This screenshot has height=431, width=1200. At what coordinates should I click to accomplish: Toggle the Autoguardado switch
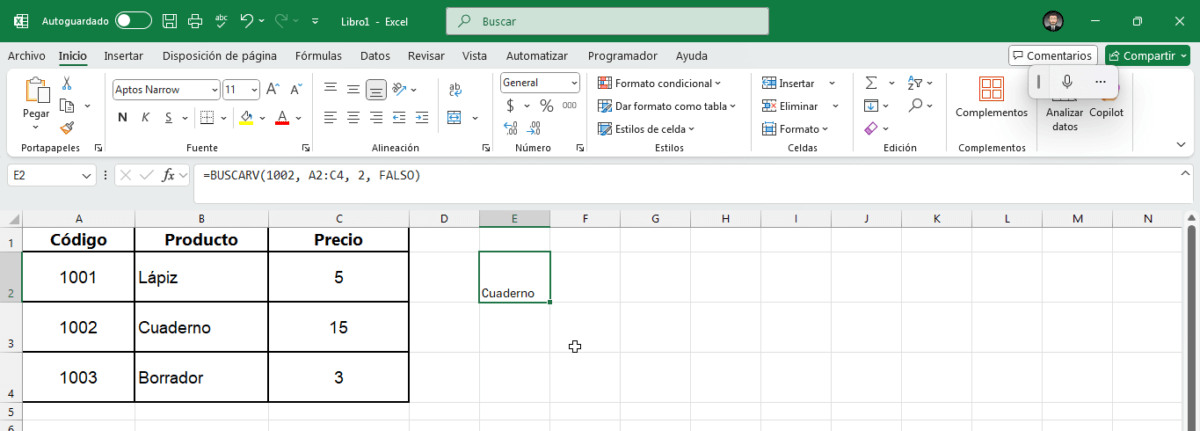point(133,21)
